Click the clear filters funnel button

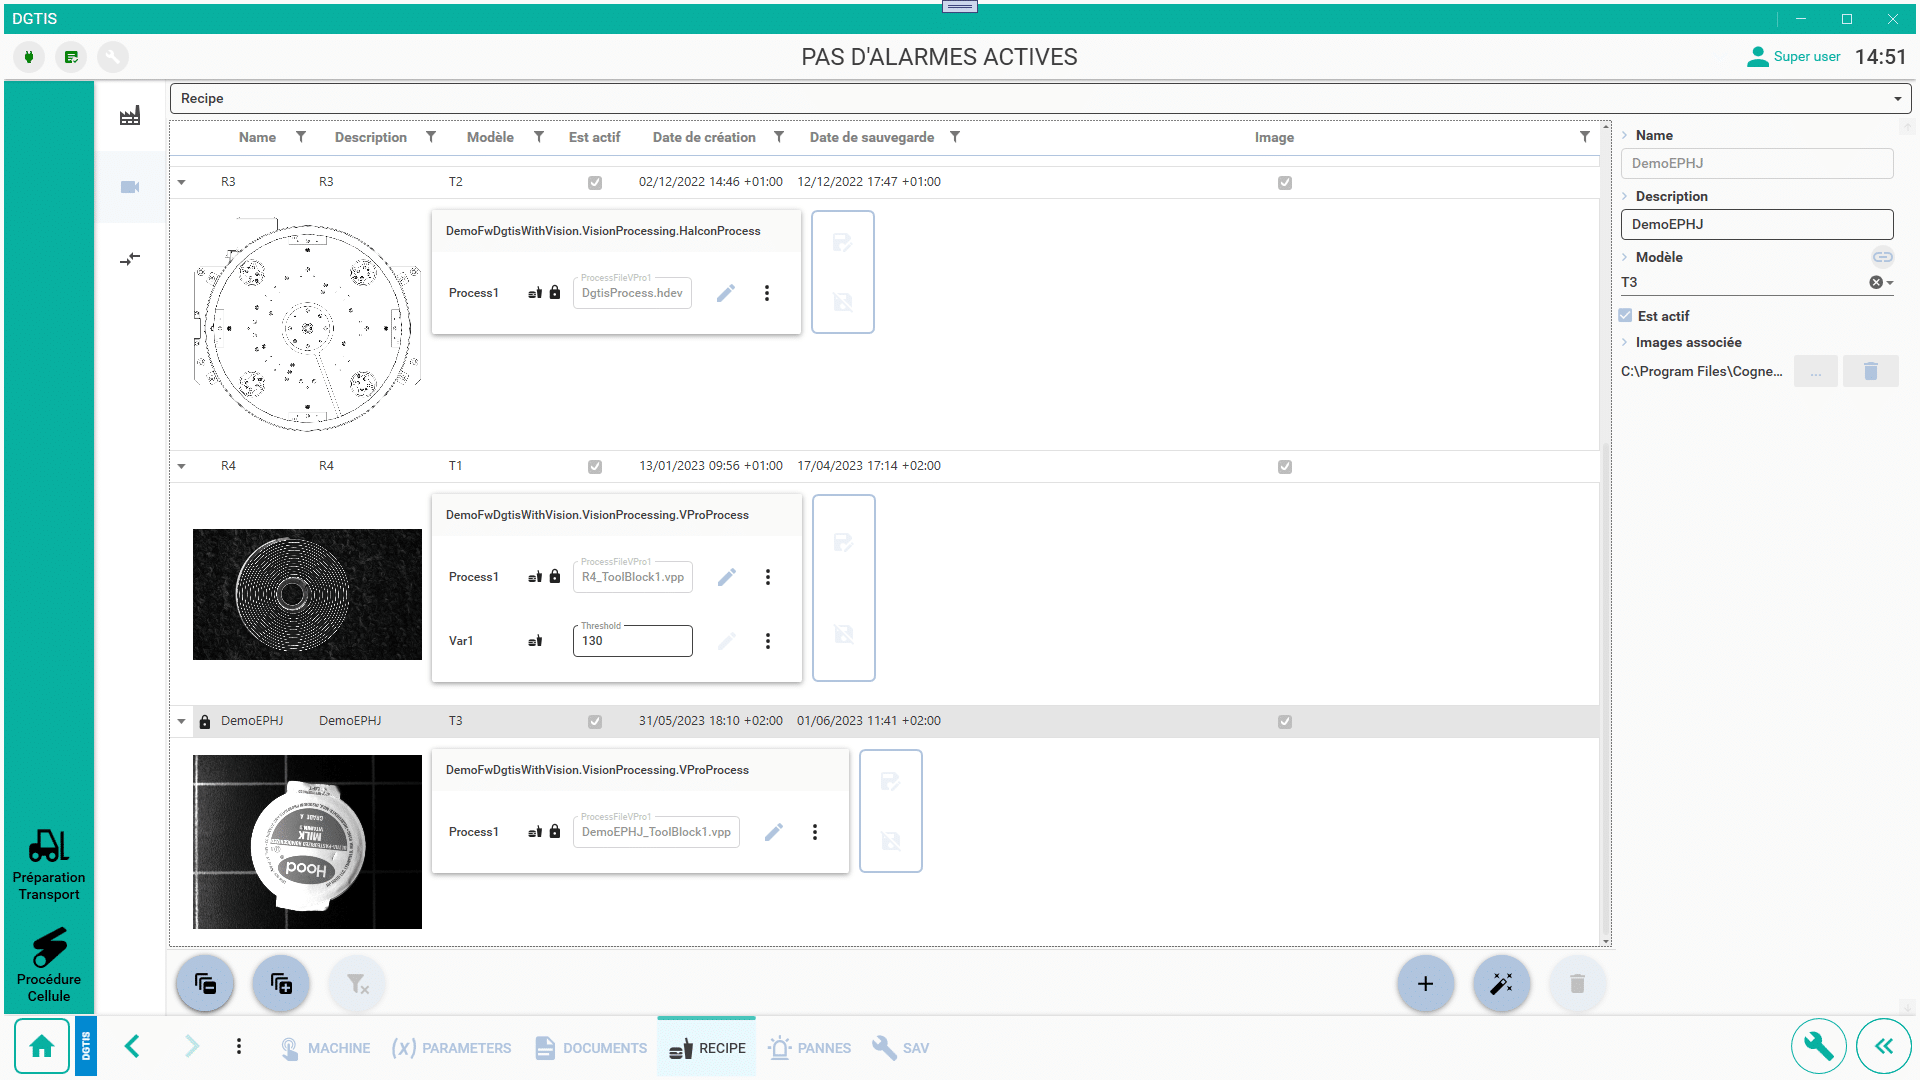[357, 984]
